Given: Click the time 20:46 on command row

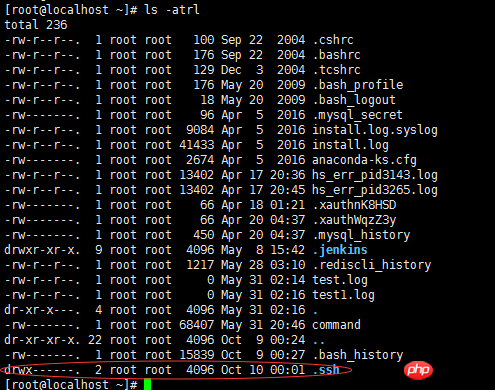Looking at the screenshot, I should pyautogui.click(x=287, y=325).
